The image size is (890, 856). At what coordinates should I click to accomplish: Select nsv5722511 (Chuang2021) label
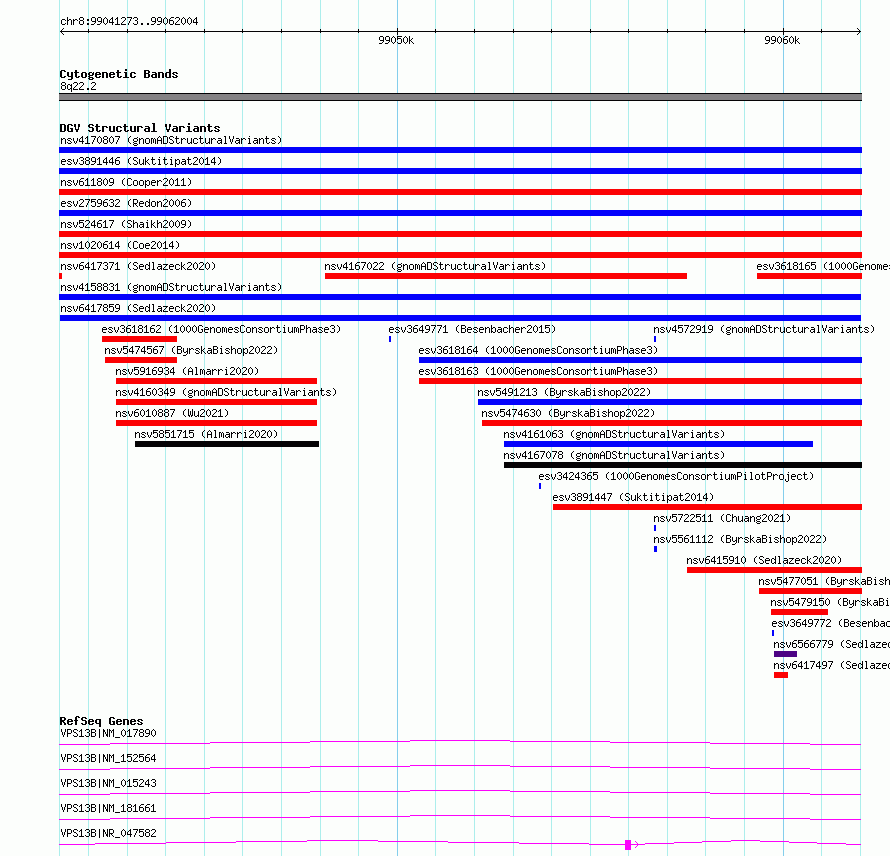click(x=722, y=518)
